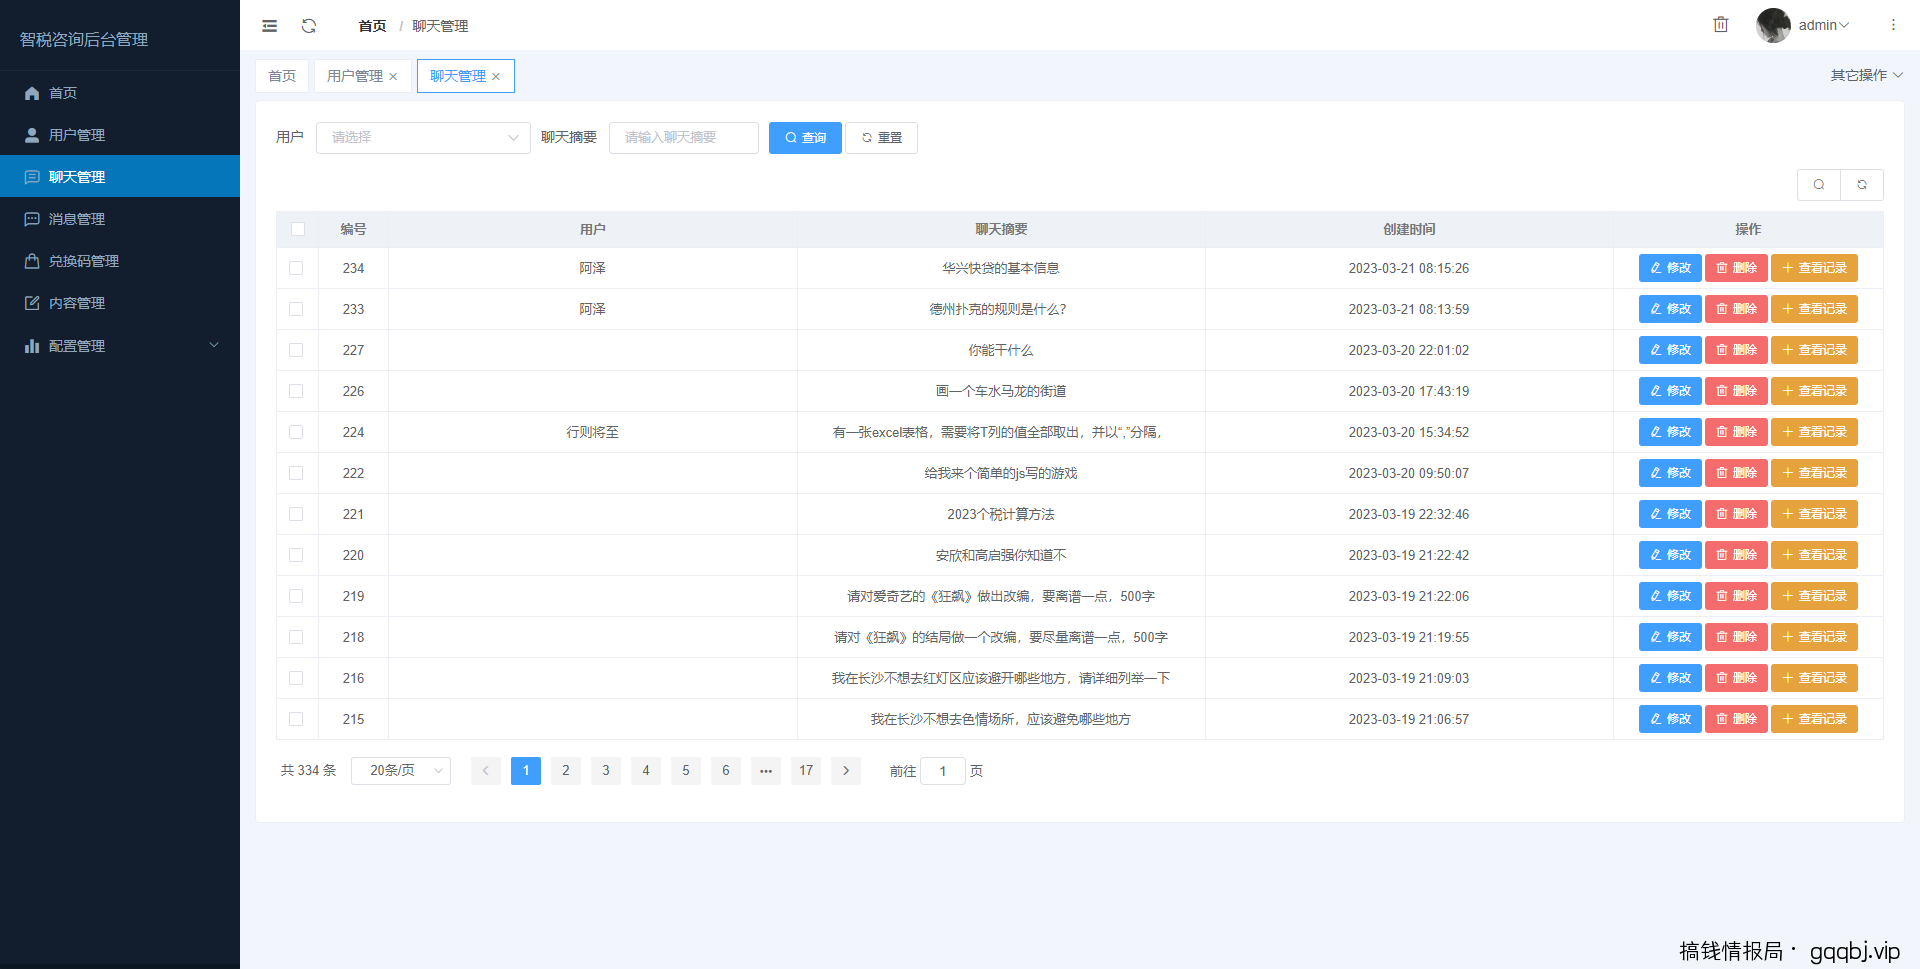Check the checkbox for record 222

point(296,473)
